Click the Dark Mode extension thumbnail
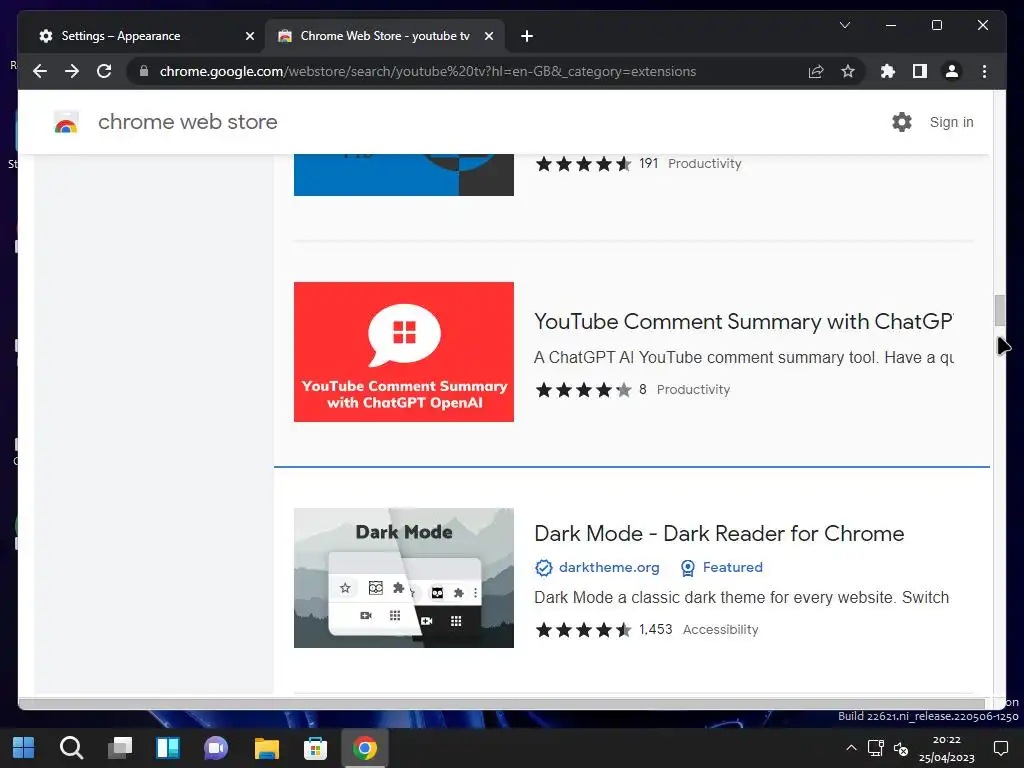Screen dimensions: 1024x768 click(x=404, y=578)
